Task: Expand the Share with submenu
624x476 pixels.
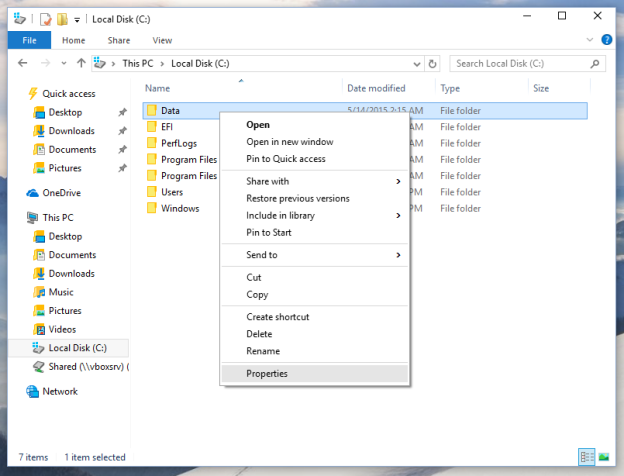Action: [398, 181]
